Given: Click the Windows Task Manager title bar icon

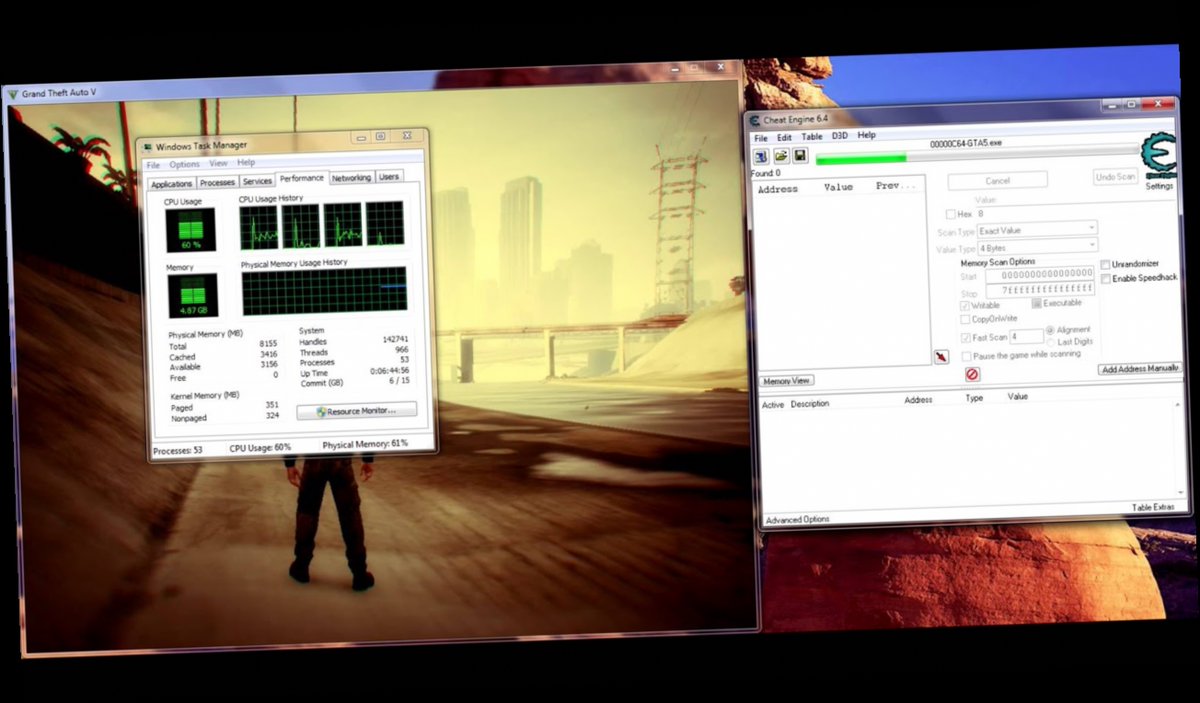Looking at the screenshot, I should tap(147, 146).
